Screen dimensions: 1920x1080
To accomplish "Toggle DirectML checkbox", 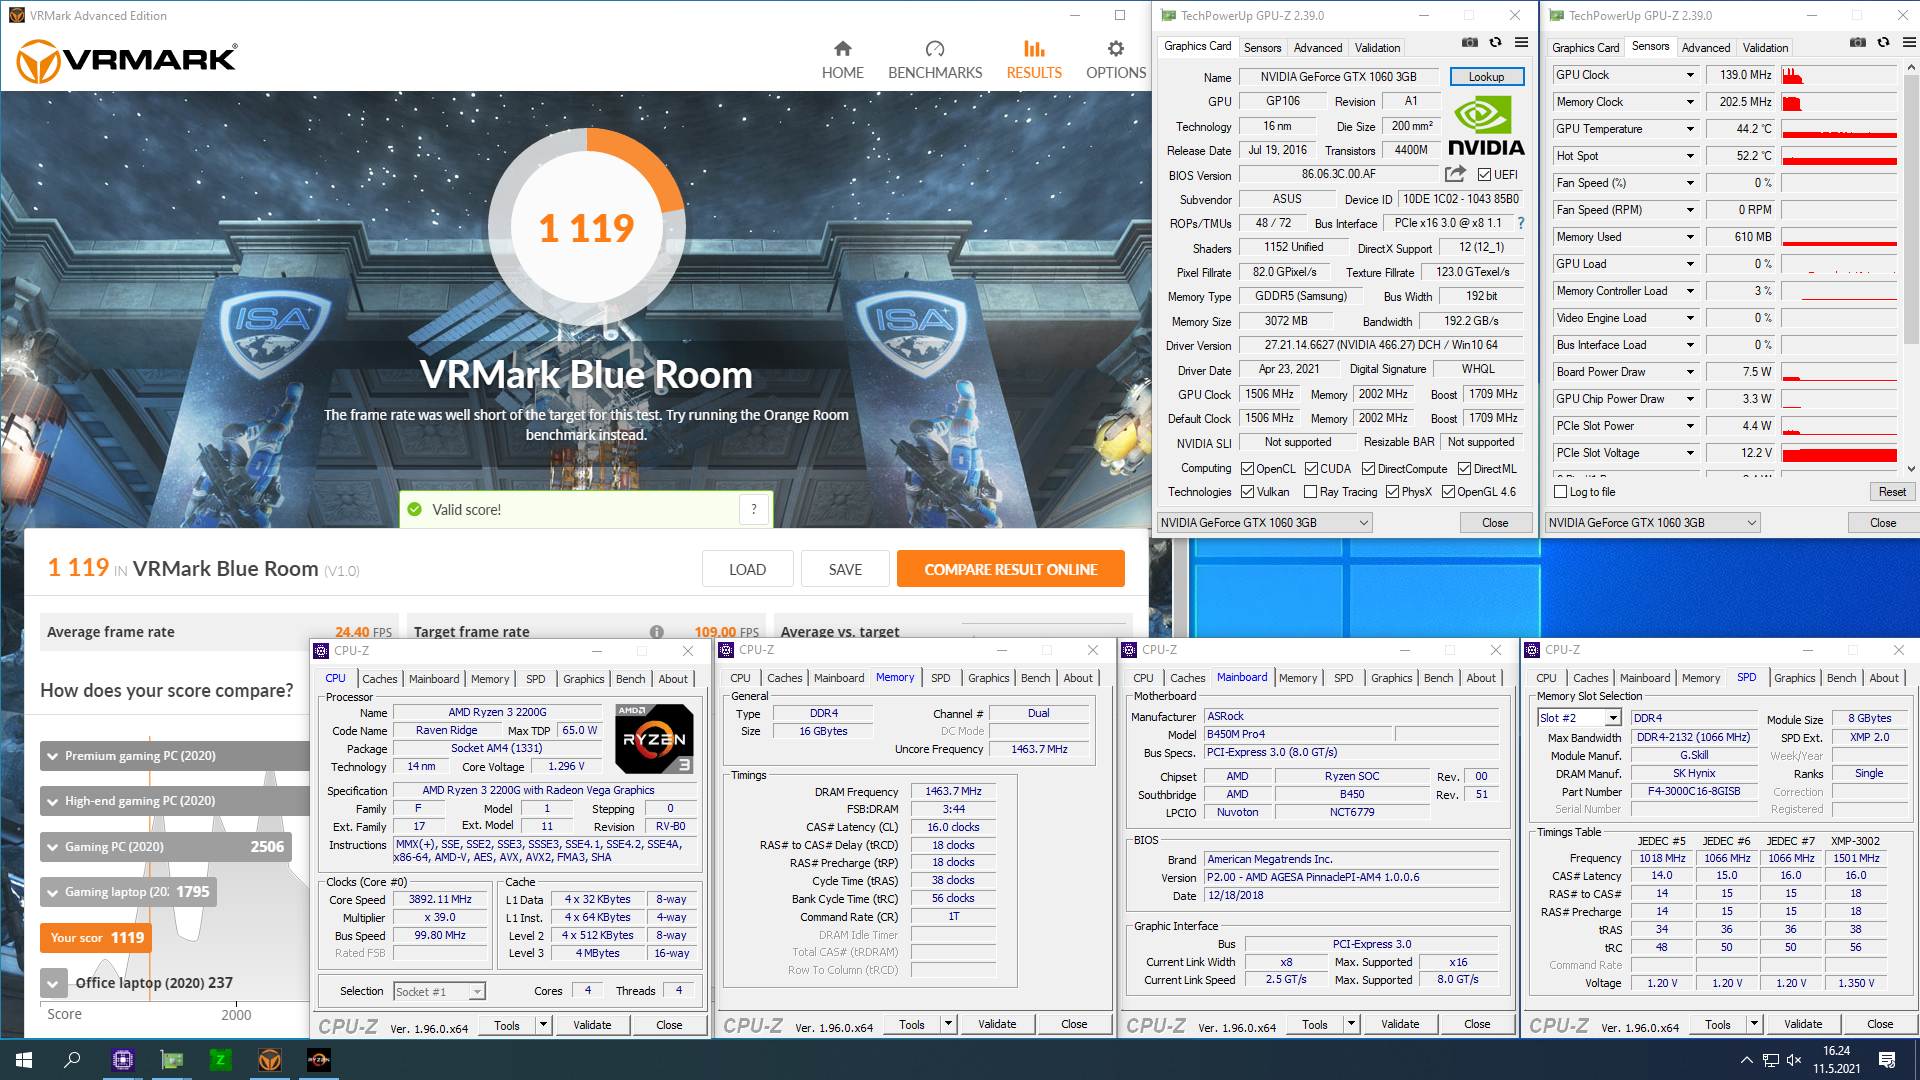I will (1464, 469).
